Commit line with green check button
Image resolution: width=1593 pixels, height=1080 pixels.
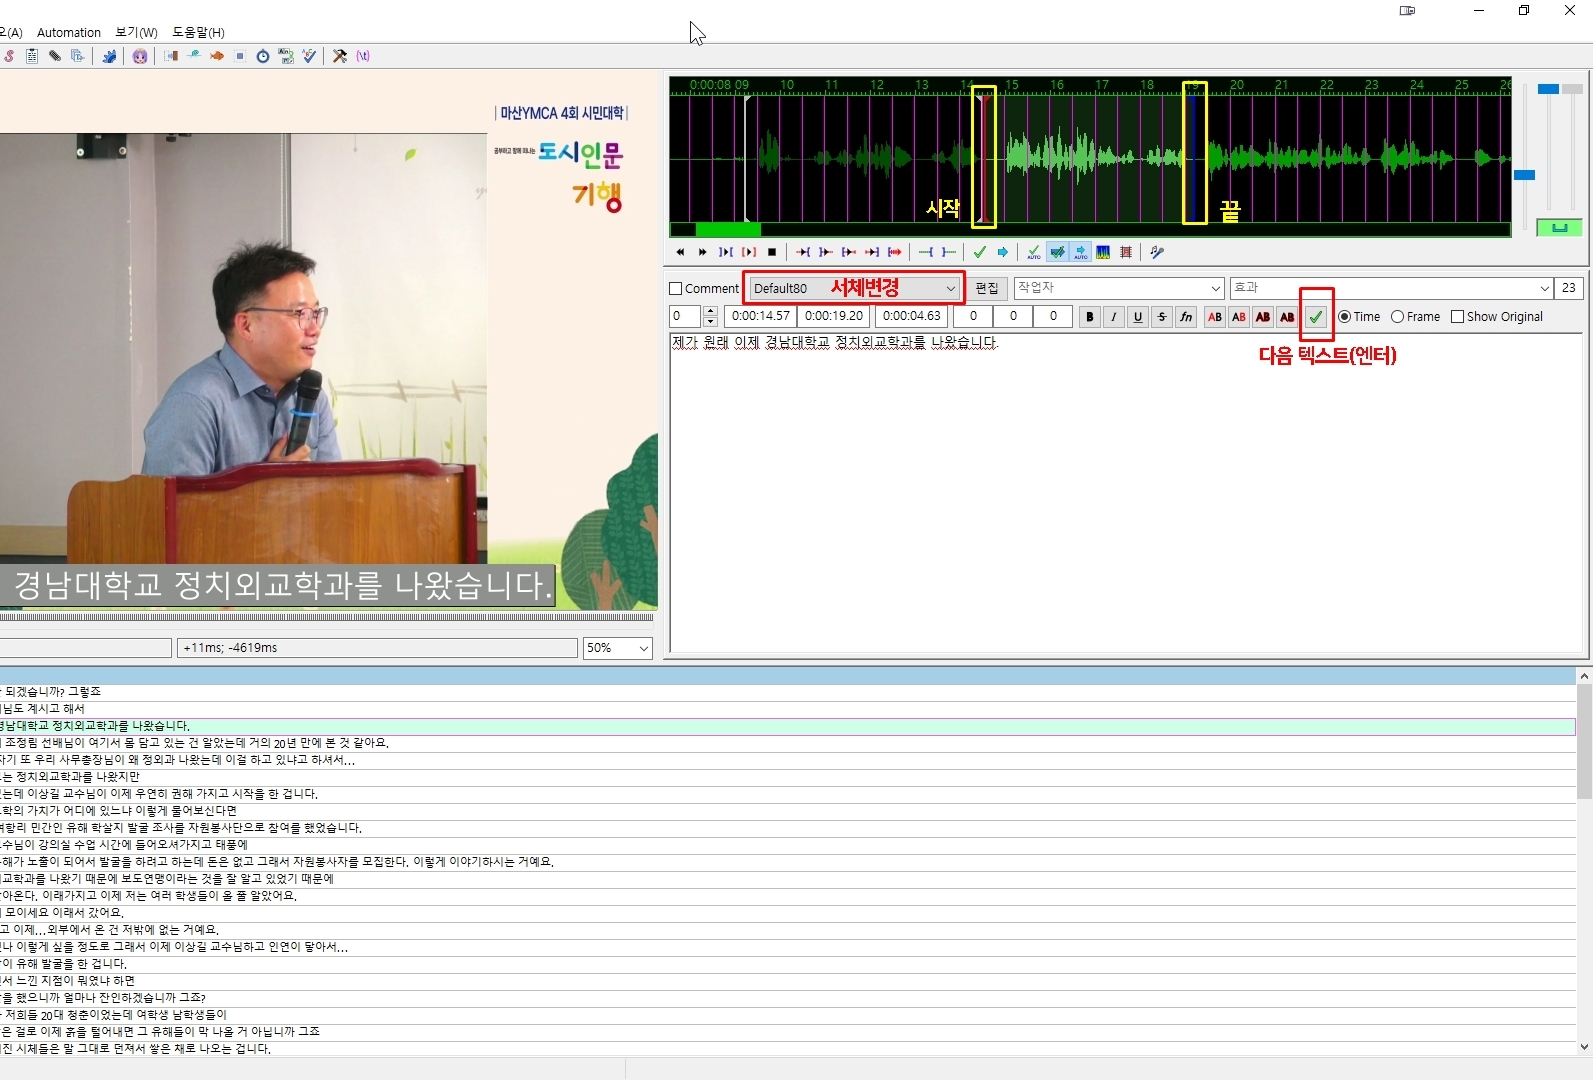1316,317
